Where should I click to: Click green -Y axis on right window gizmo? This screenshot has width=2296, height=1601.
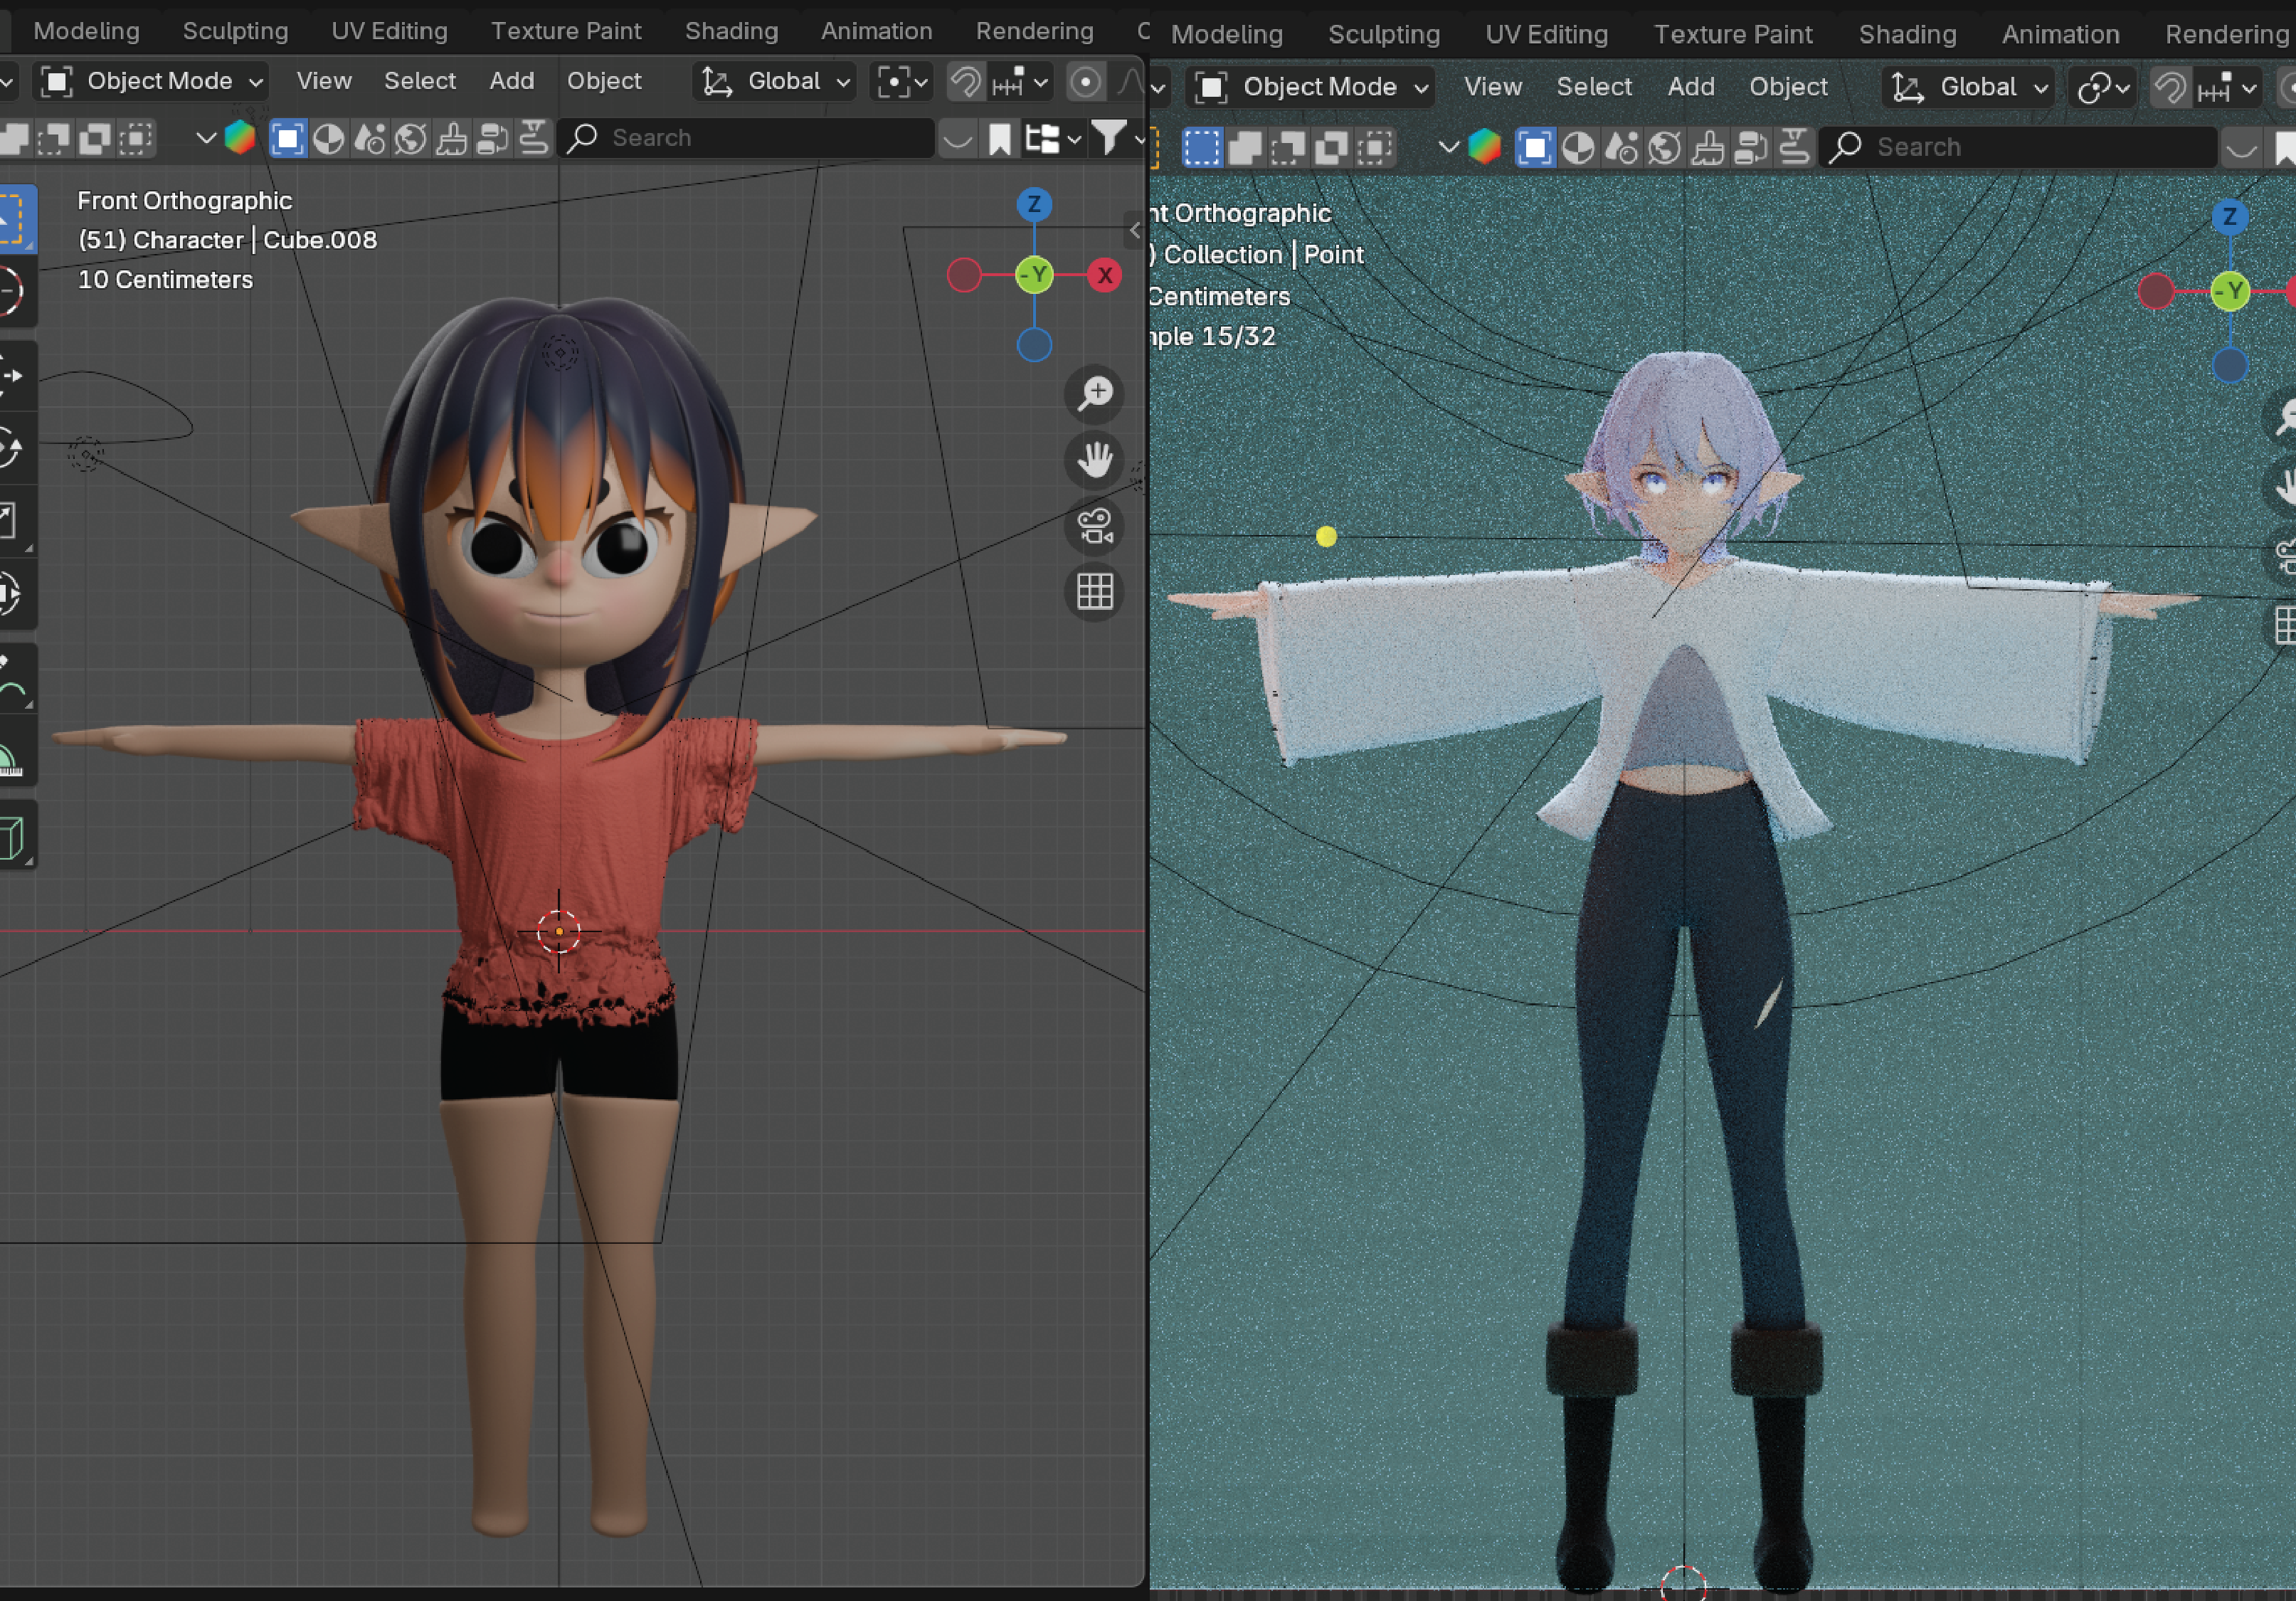coord(2231,291)
